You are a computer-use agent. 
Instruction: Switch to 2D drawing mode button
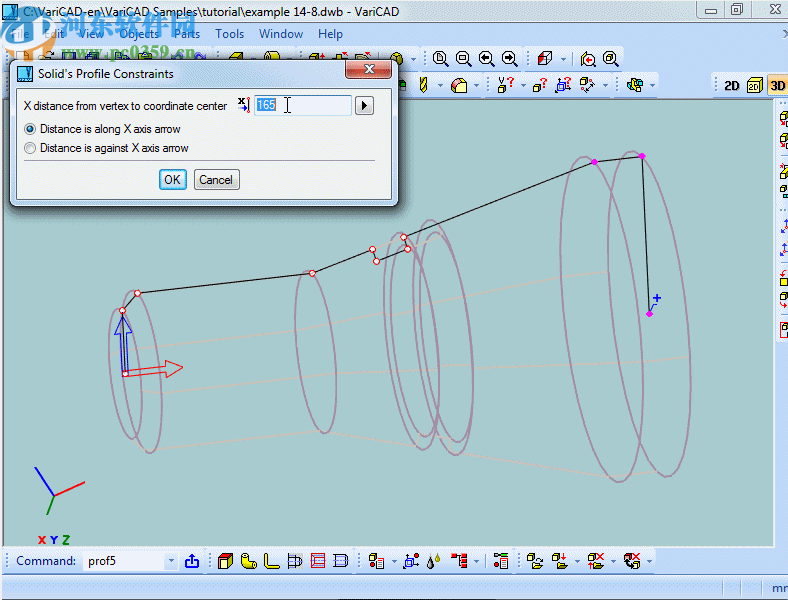click(x=732, y=86)
